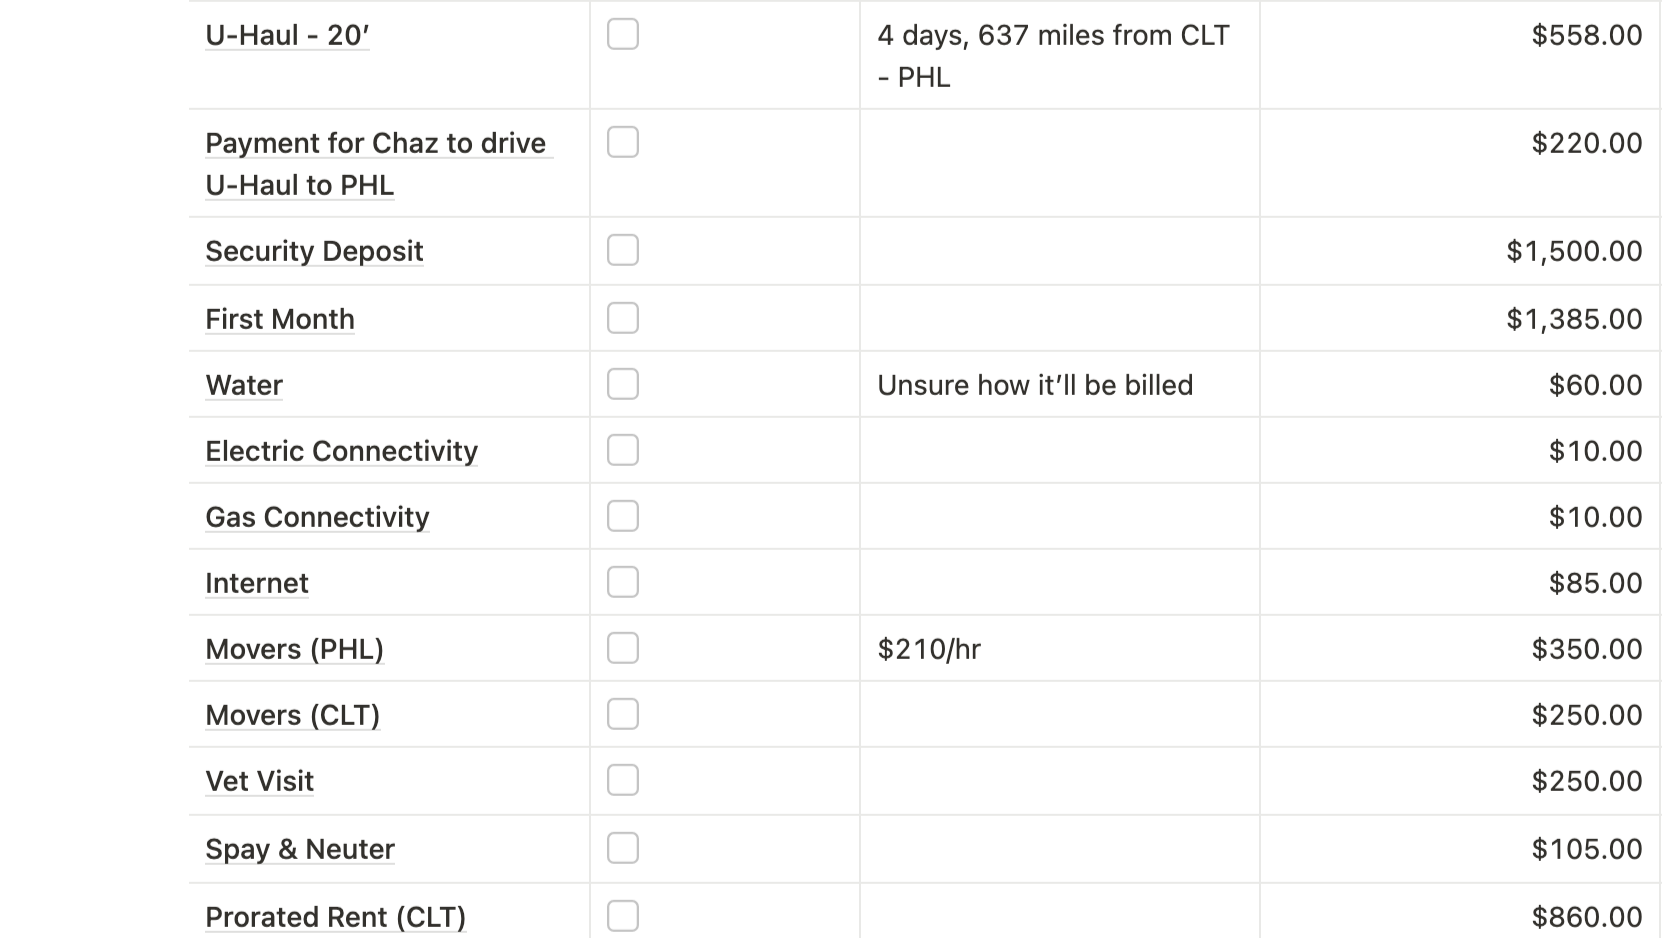Check the U-Haul - 20' checkbox
Viewport: 1662px width, 938px height.
623,34
